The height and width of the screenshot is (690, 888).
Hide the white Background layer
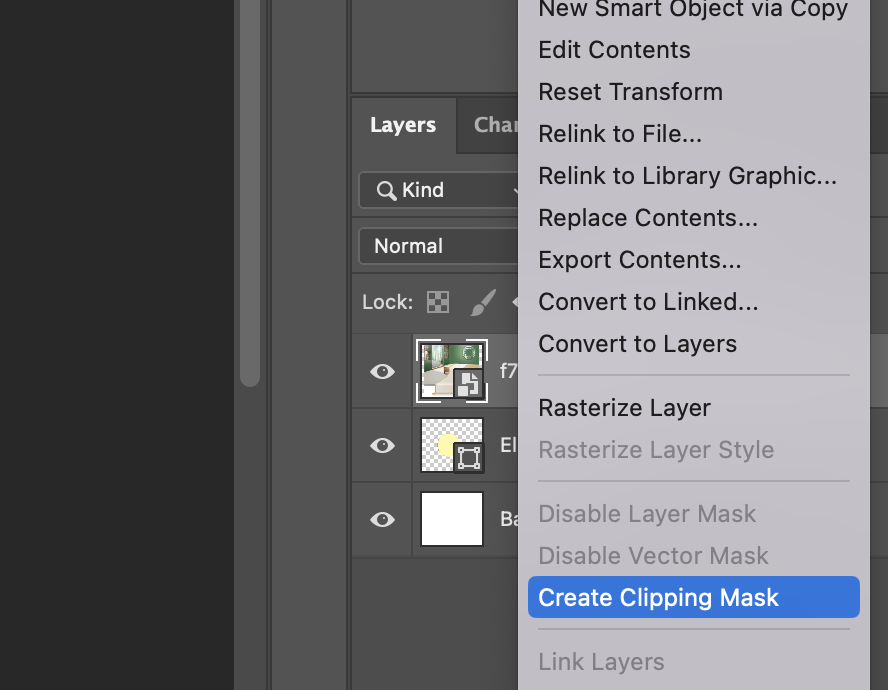pos(382,520)
